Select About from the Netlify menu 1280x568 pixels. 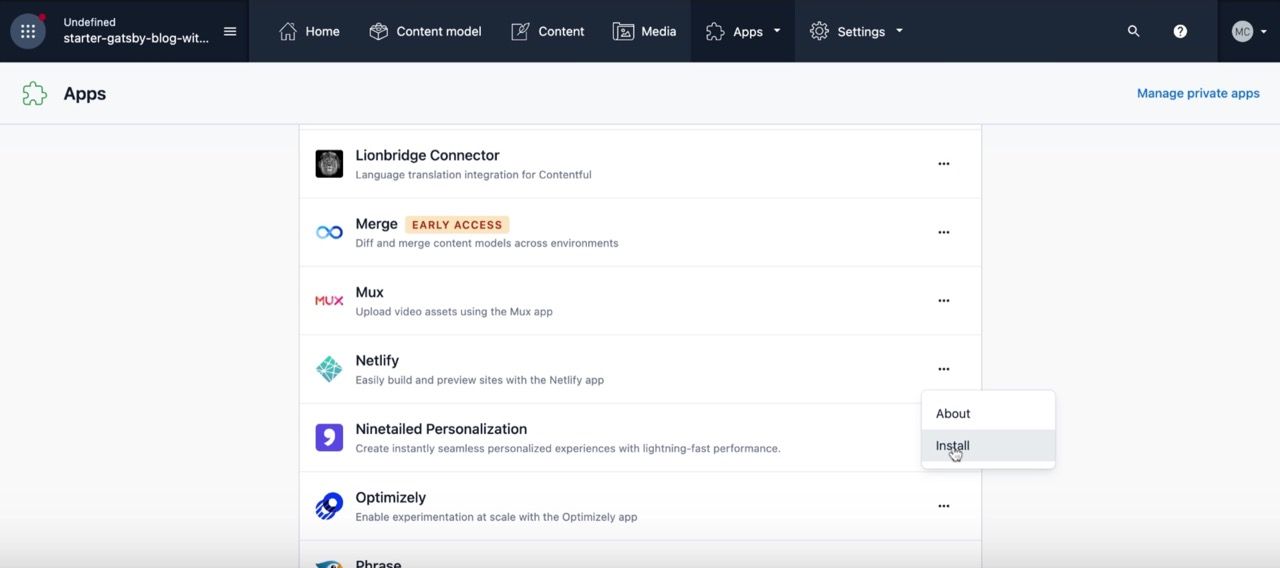tap(988, 413)
